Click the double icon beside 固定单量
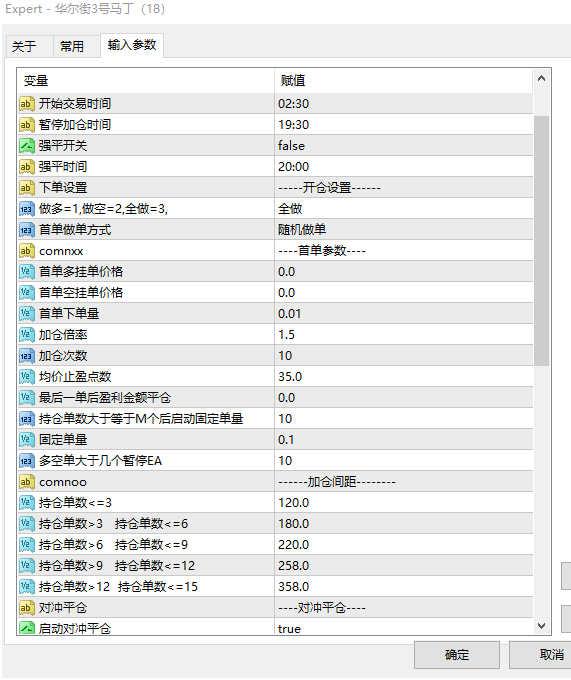The image size is (571, 680). pyautogui.click(x=26, y=440)
